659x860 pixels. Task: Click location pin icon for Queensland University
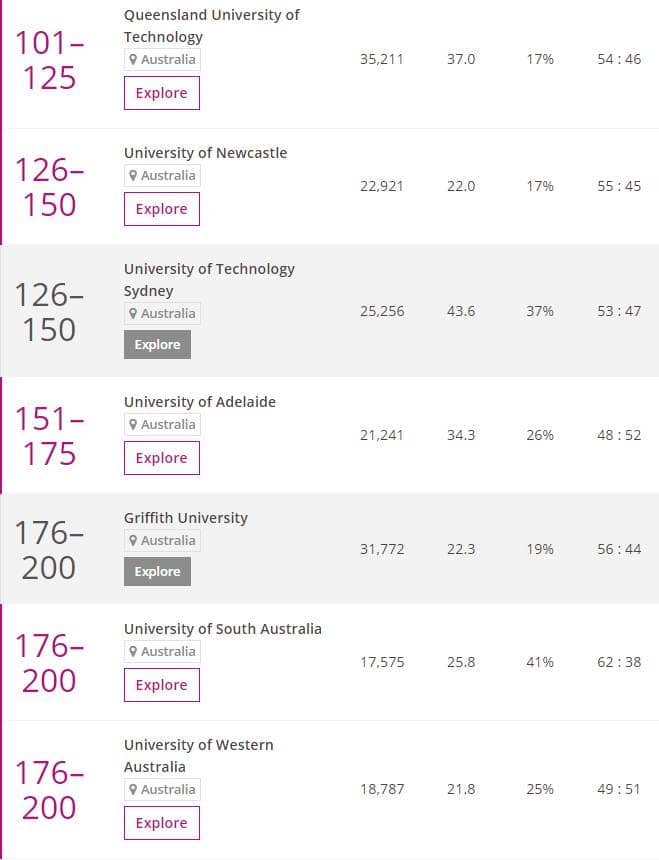pyautogui.click(x=133, y=59)
